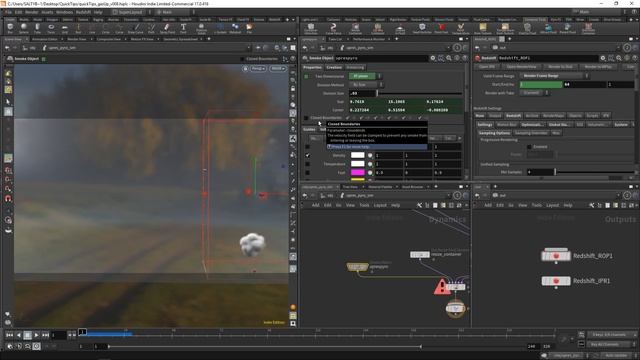
Task: Open the Redshift menu
Action: pos(83,12)
